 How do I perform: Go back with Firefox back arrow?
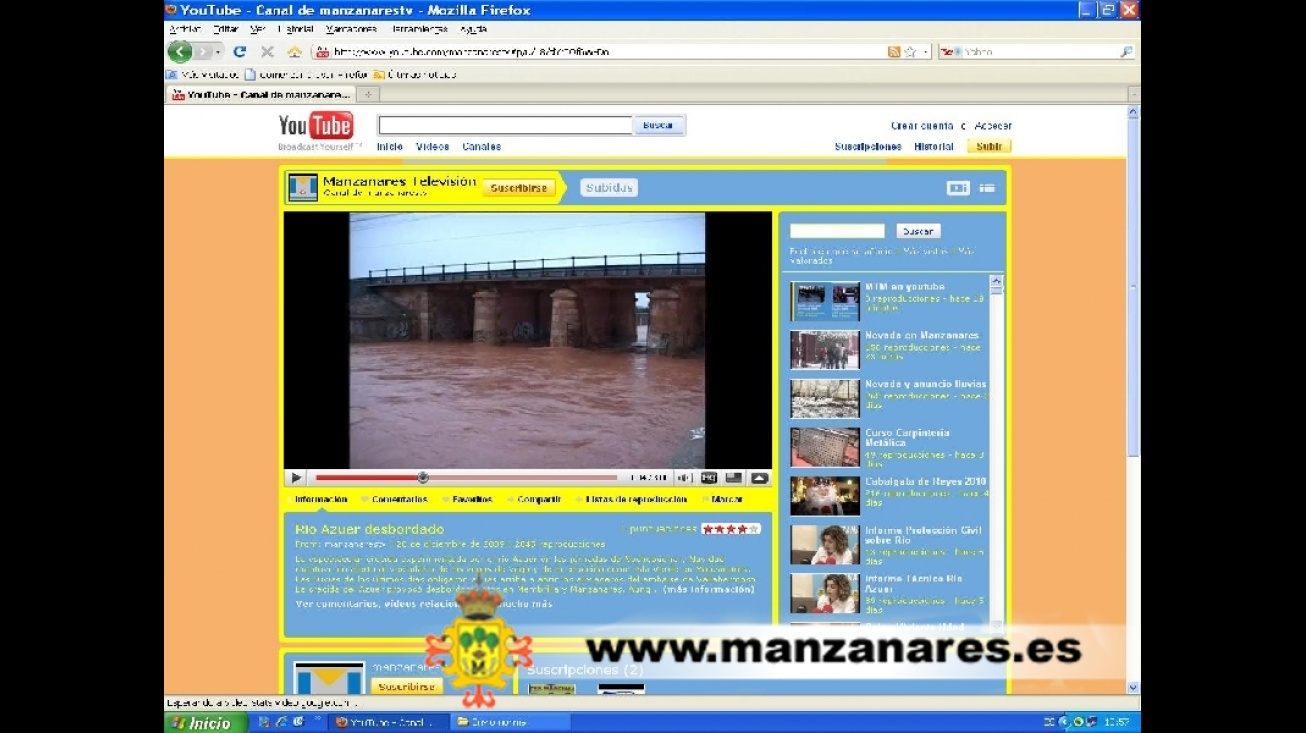click(x=180, y=52)
